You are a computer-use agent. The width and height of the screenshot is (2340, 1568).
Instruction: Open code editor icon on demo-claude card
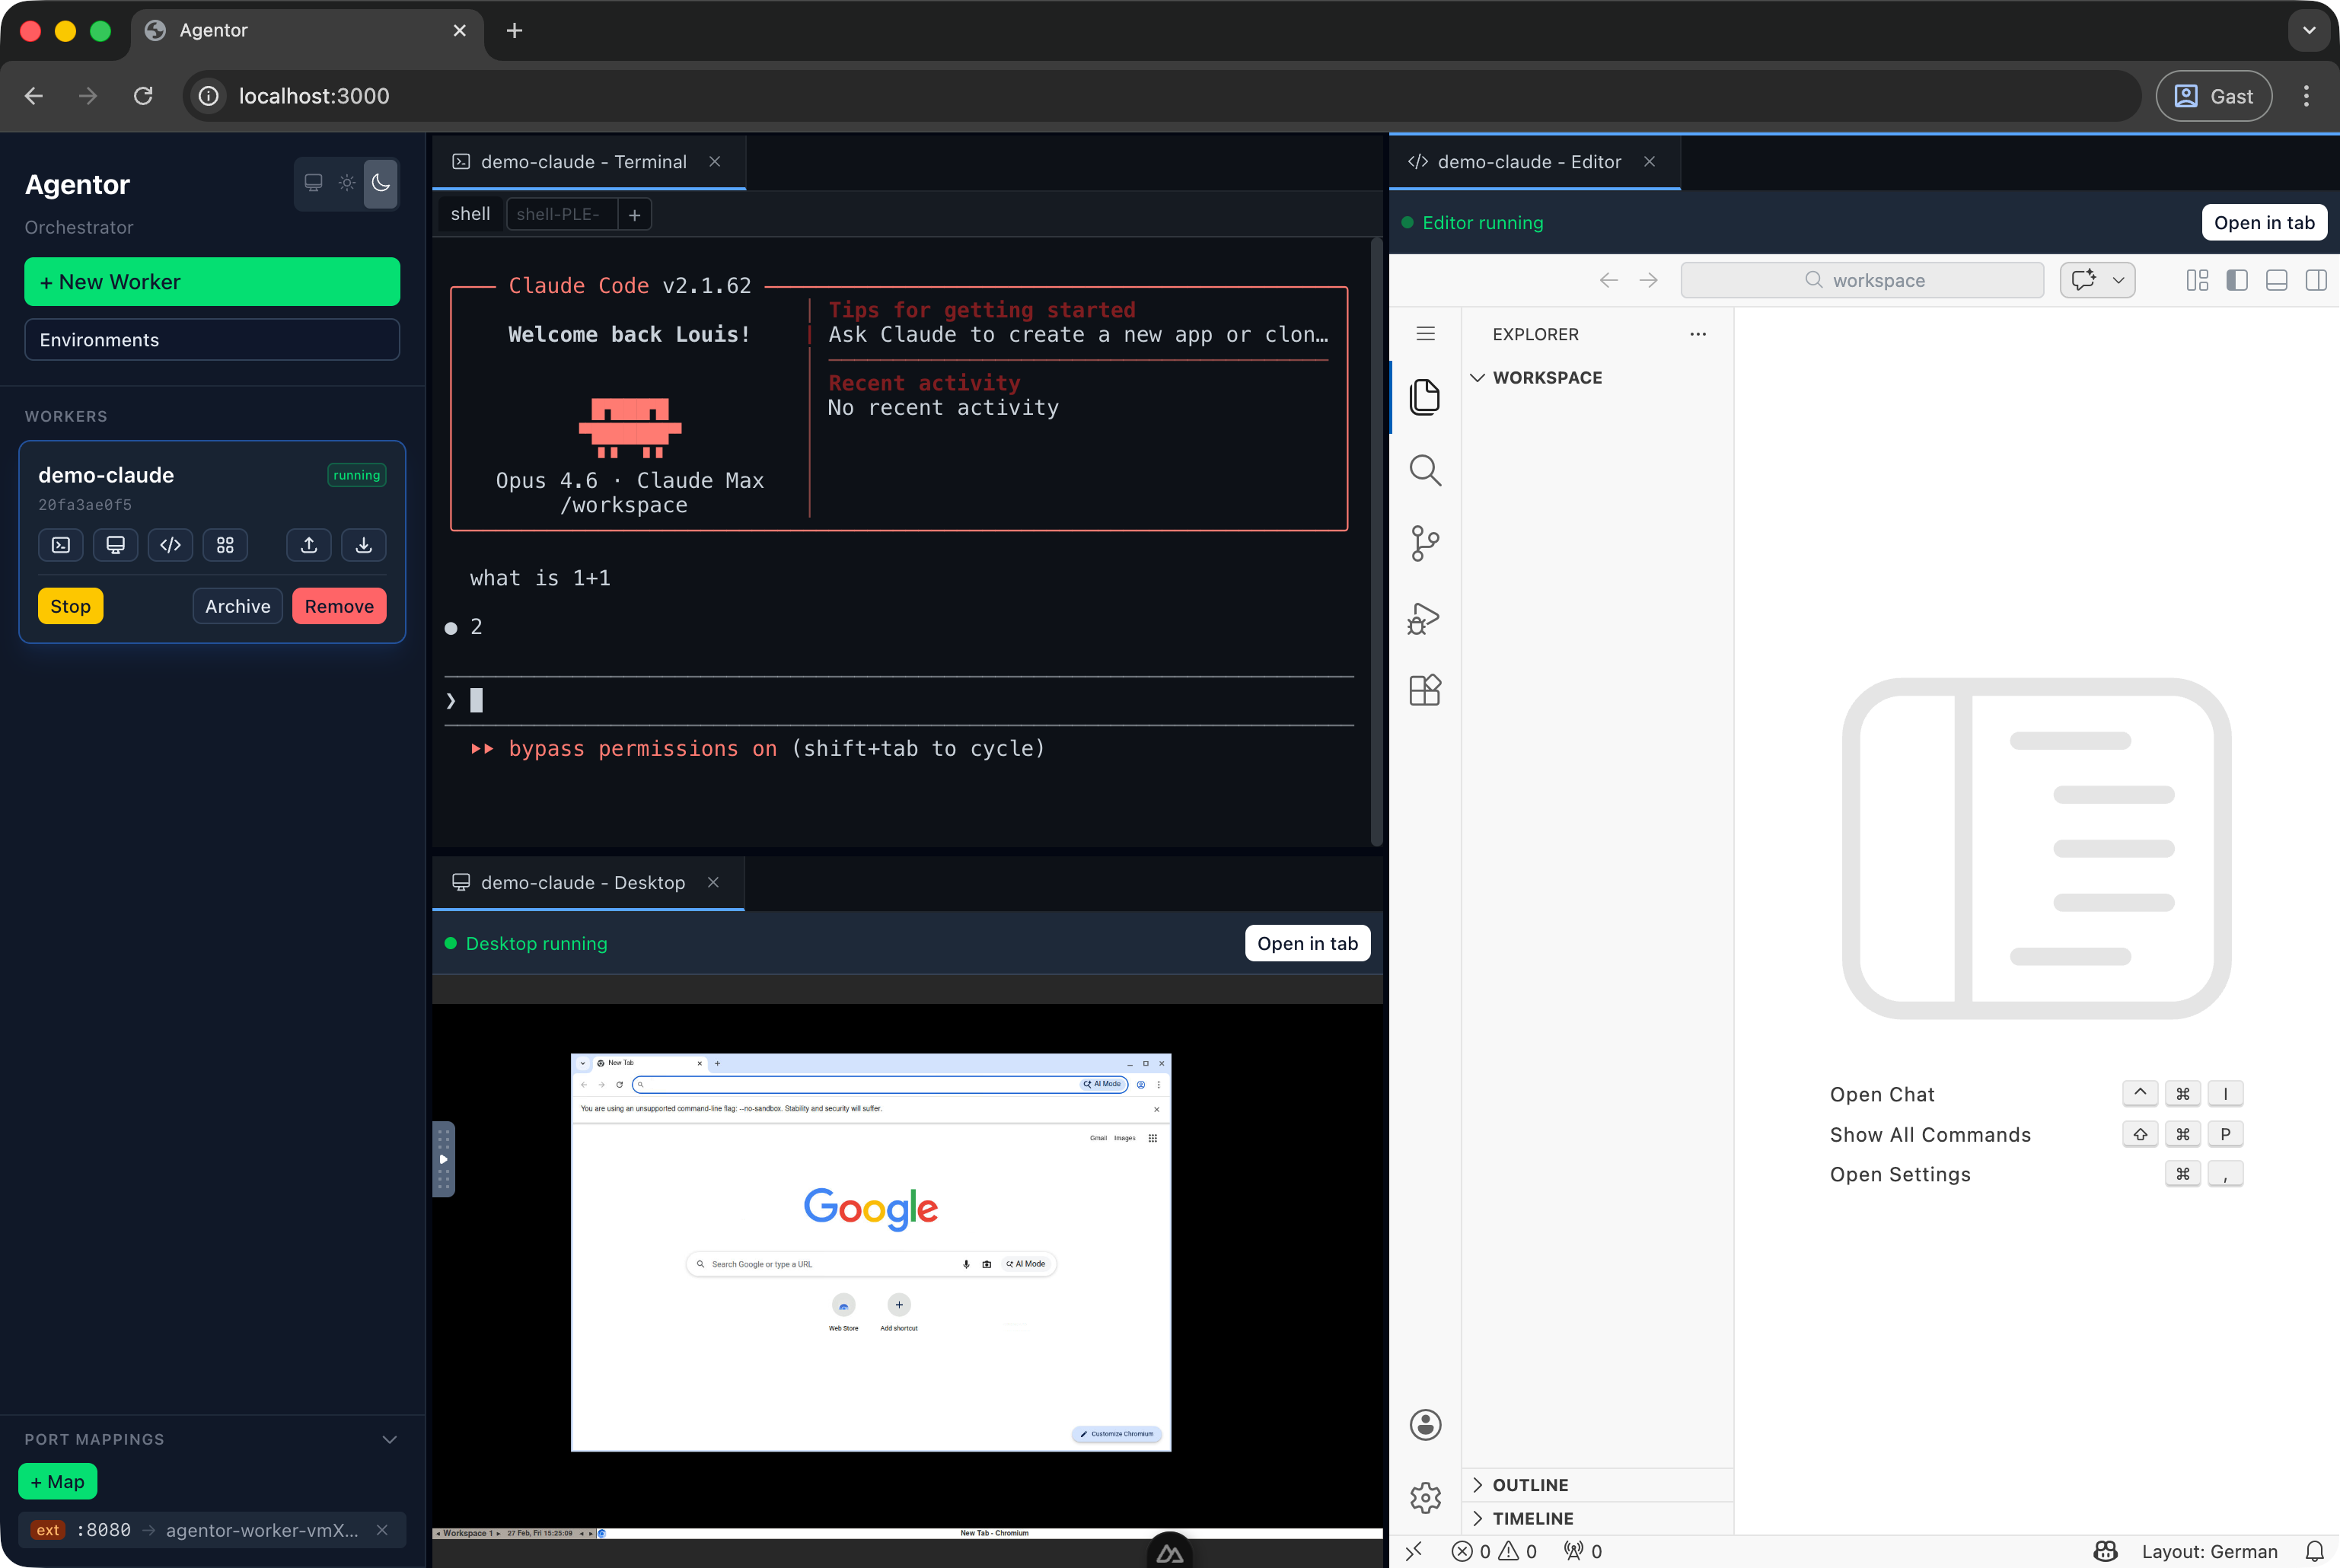tap(171, 545)
